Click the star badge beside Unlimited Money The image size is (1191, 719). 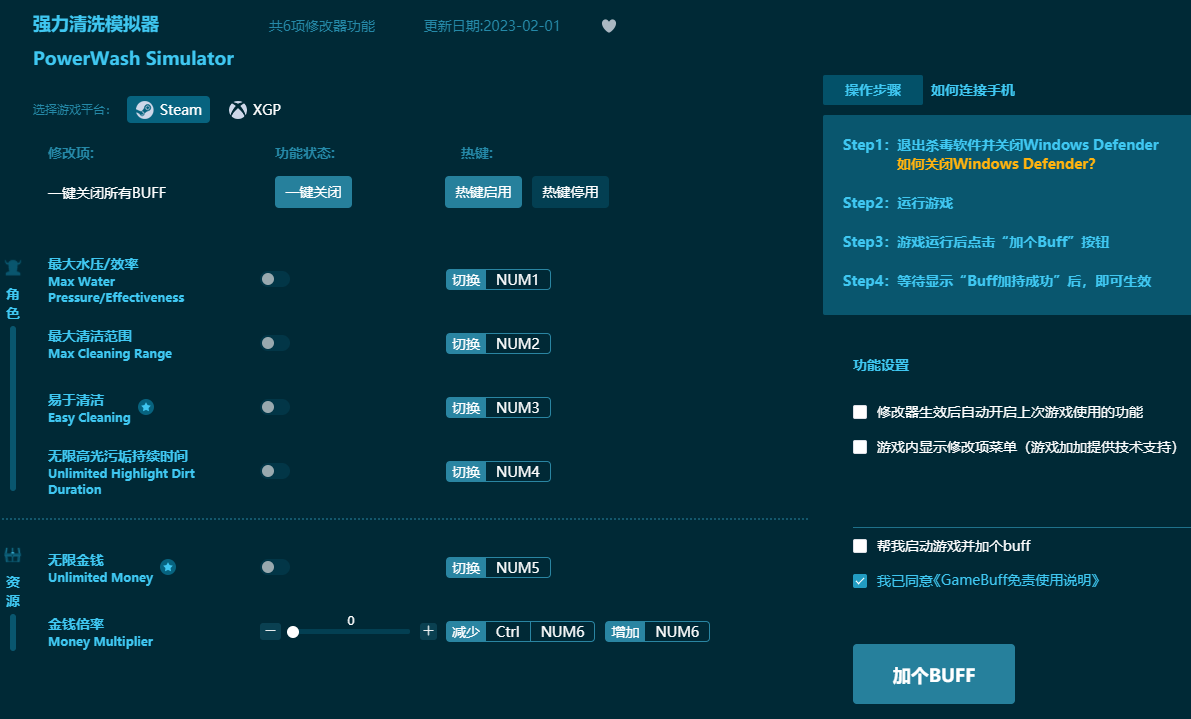[x=168, y=567]
